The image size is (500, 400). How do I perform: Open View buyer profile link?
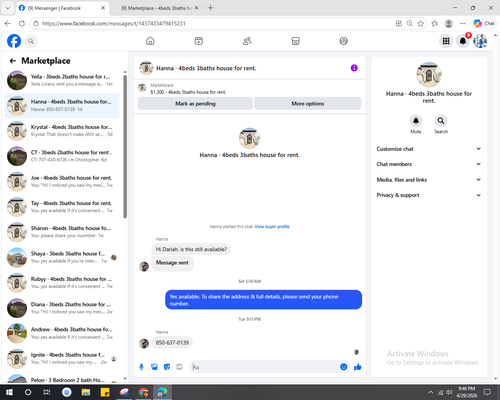(x=272, y=227)
